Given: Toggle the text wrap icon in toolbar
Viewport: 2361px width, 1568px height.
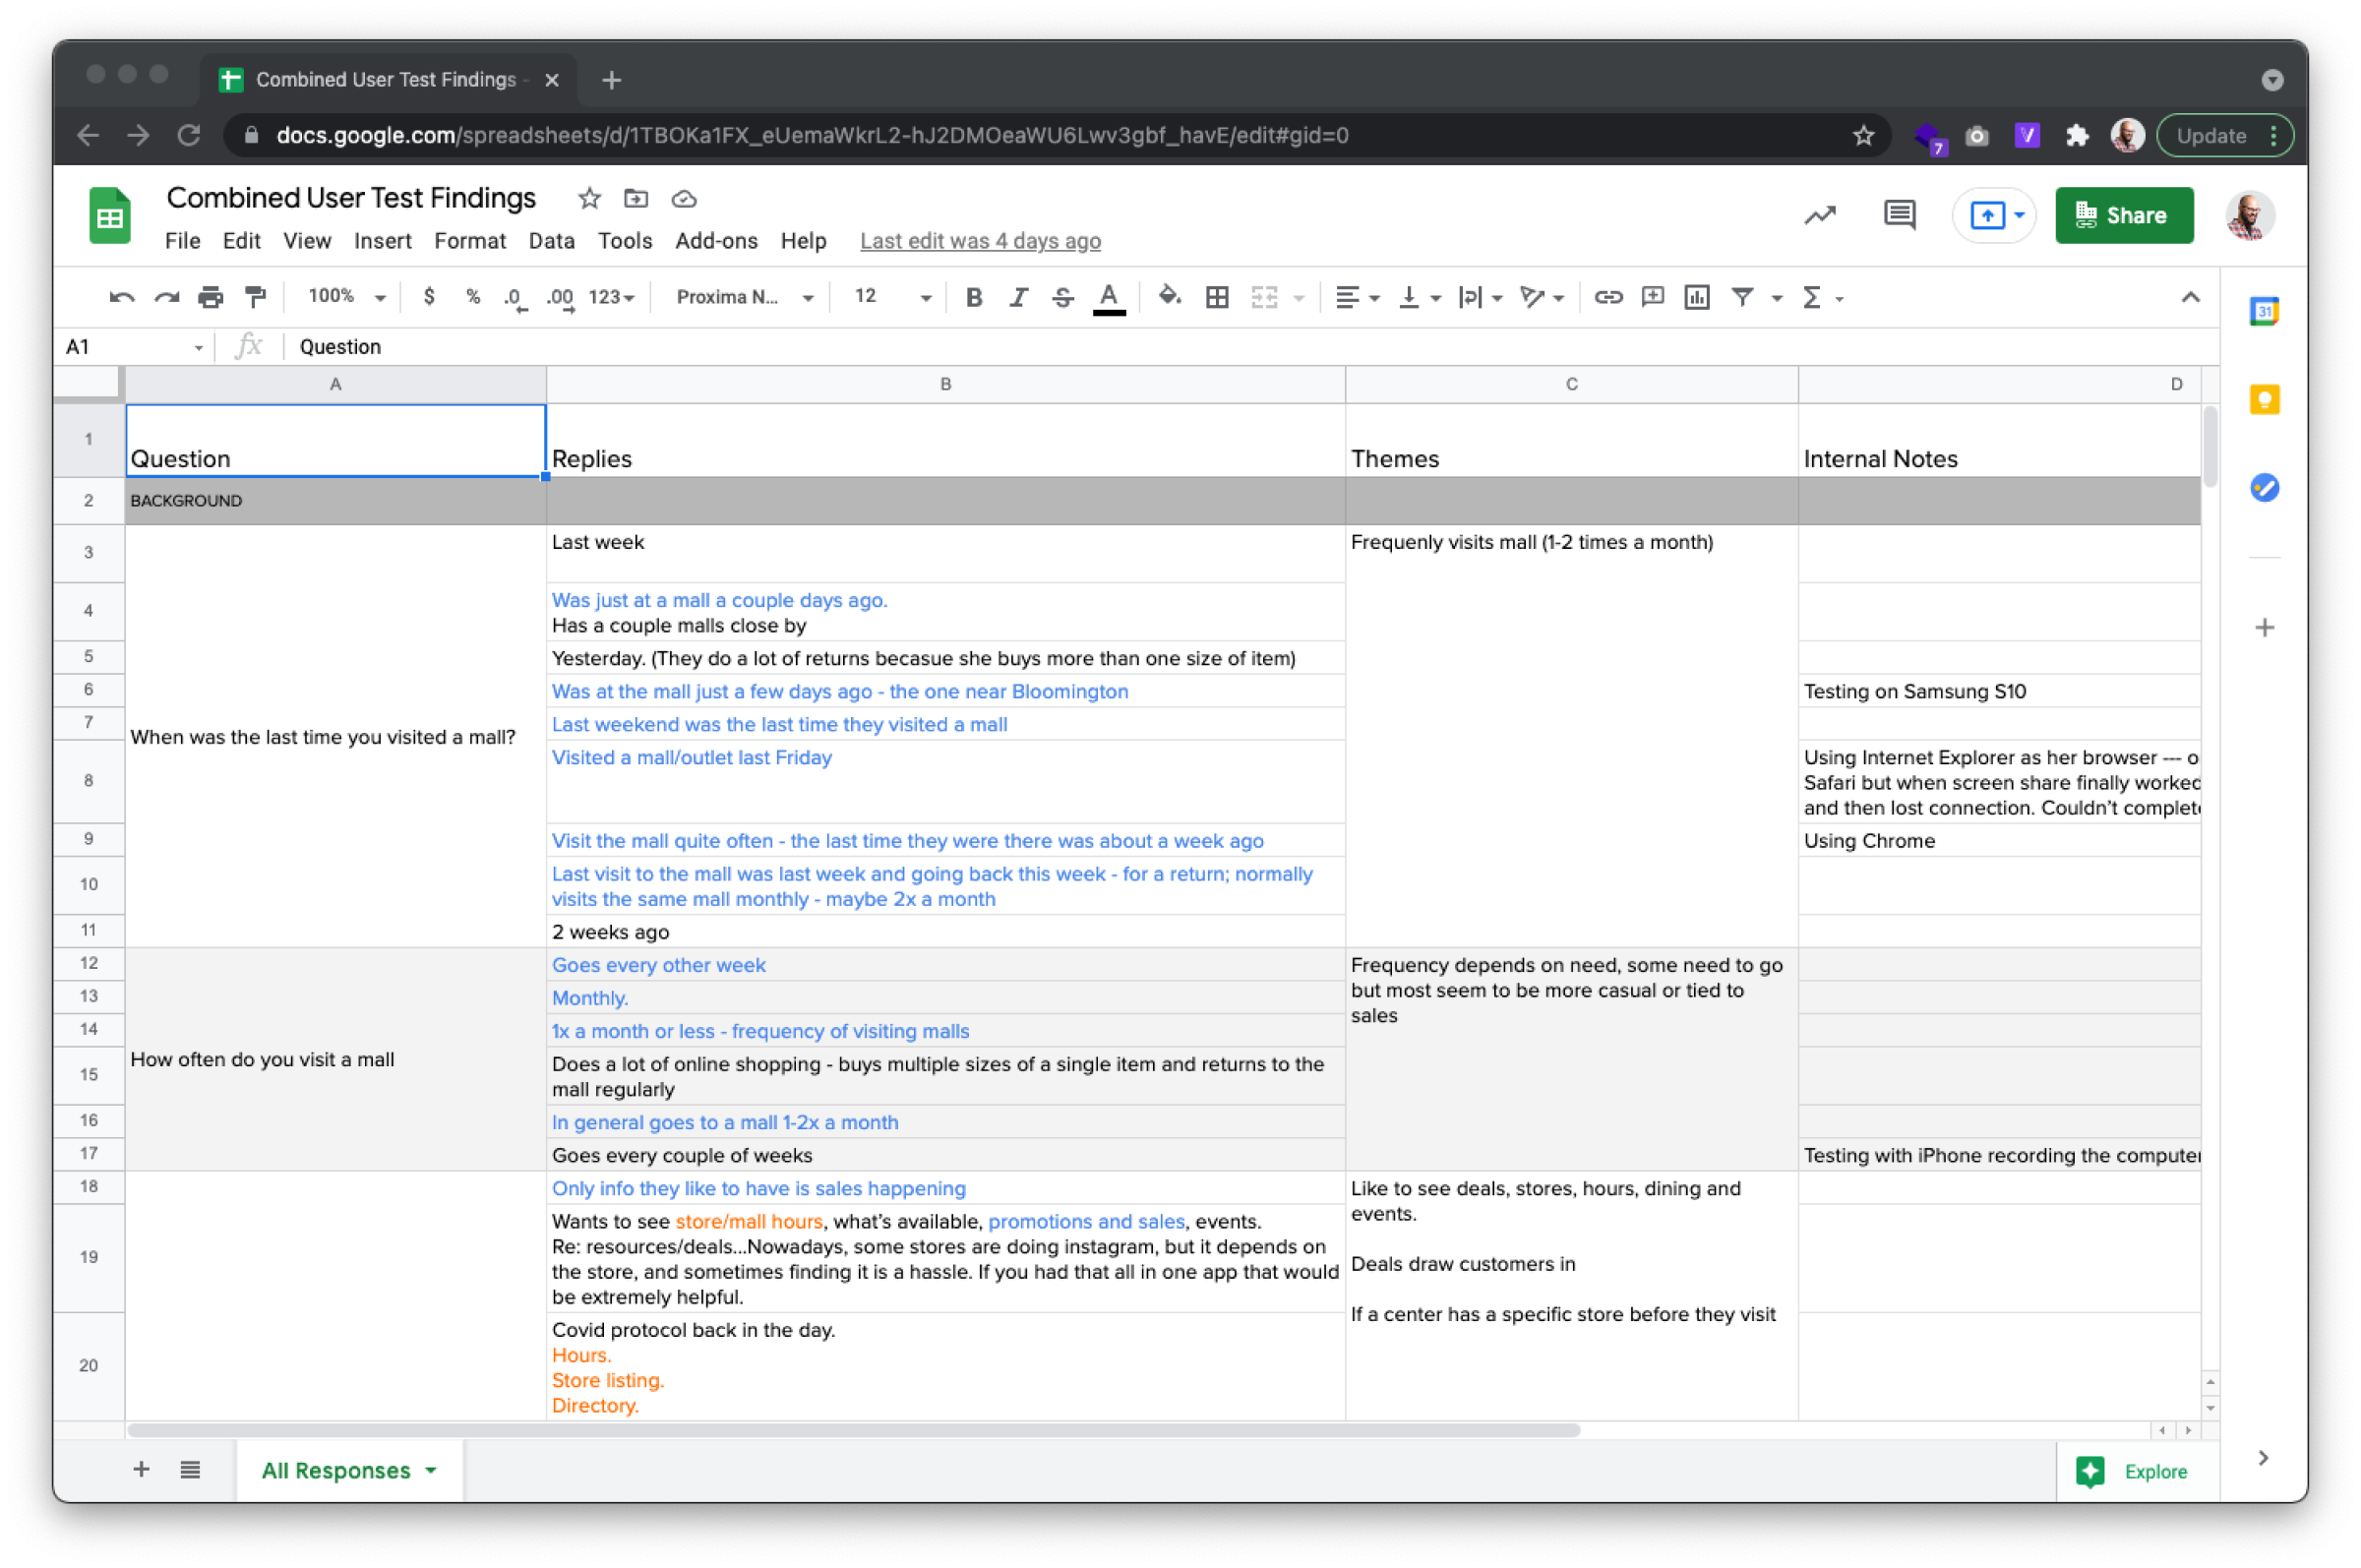Looking at the screenshot, I should point(1470,296).
